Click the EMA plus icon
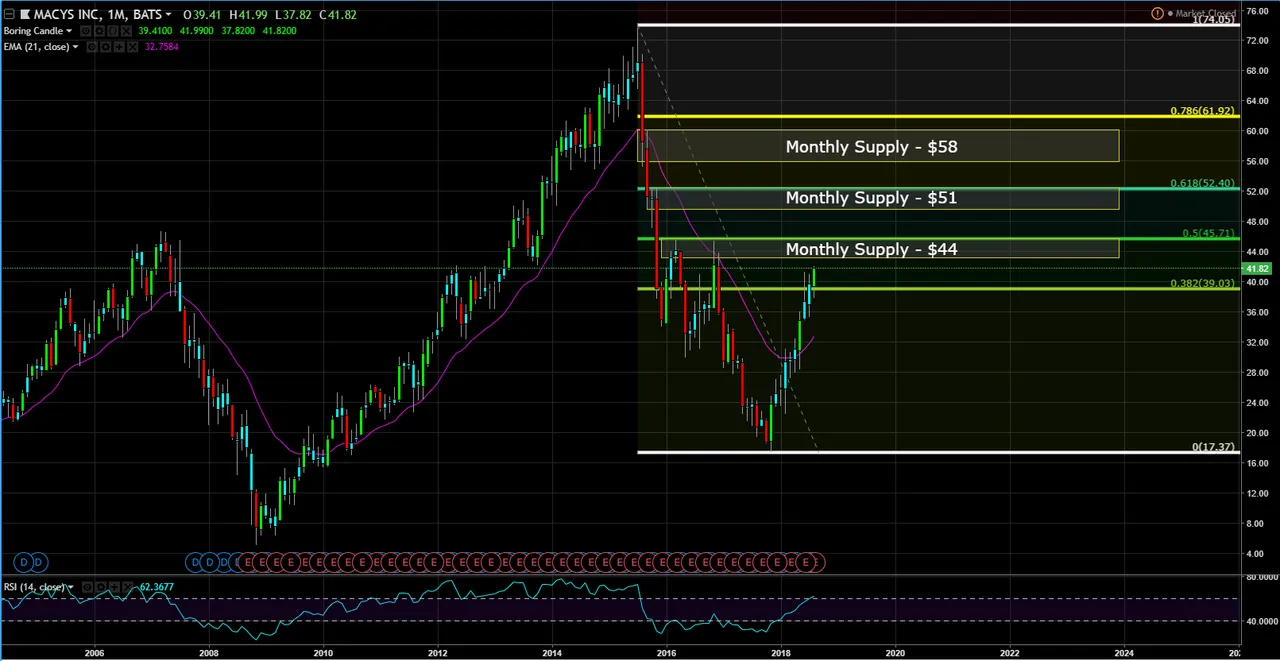The image size is (1280, 661). pos(119,47)
